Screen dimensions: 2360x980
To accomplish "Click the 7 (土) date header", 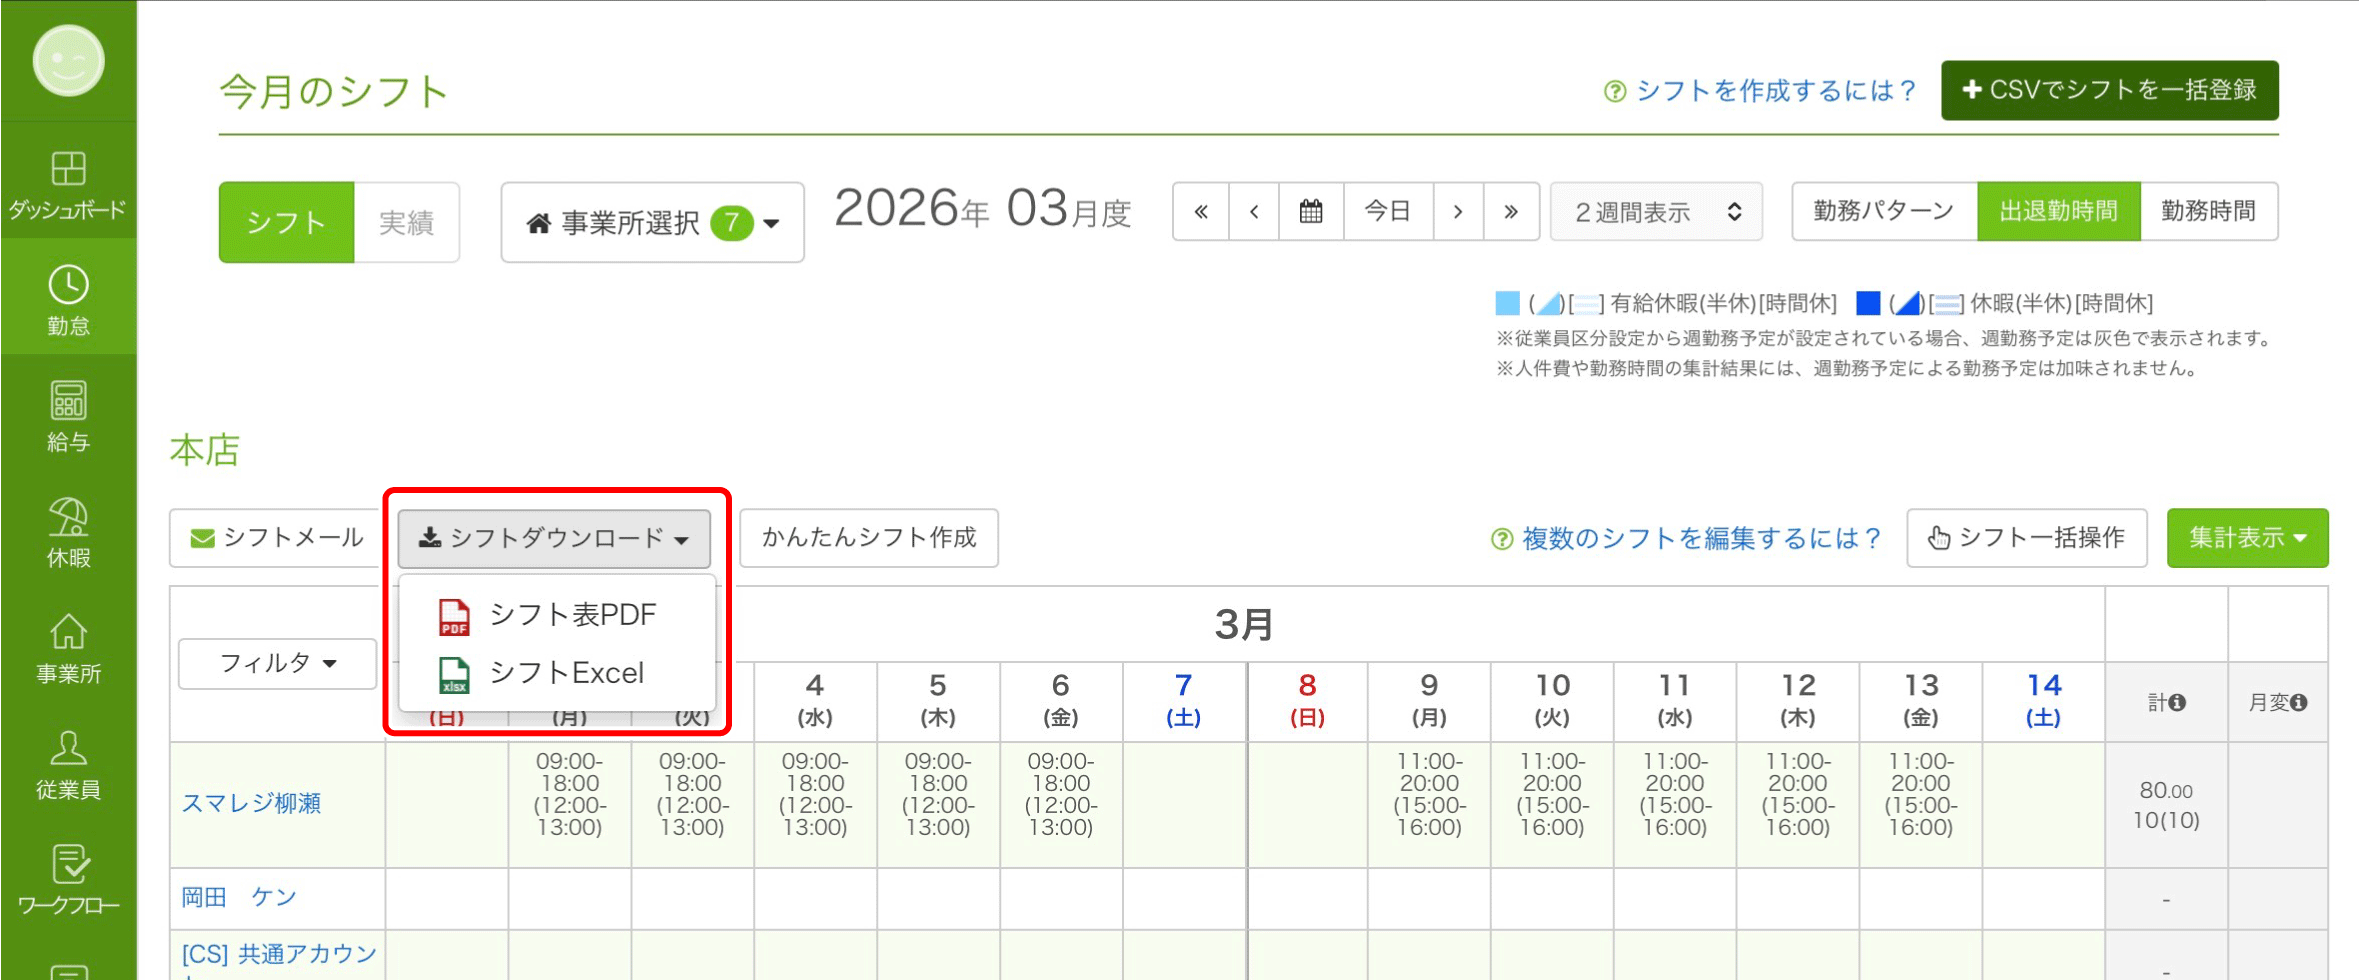I will pos(1184,700).
